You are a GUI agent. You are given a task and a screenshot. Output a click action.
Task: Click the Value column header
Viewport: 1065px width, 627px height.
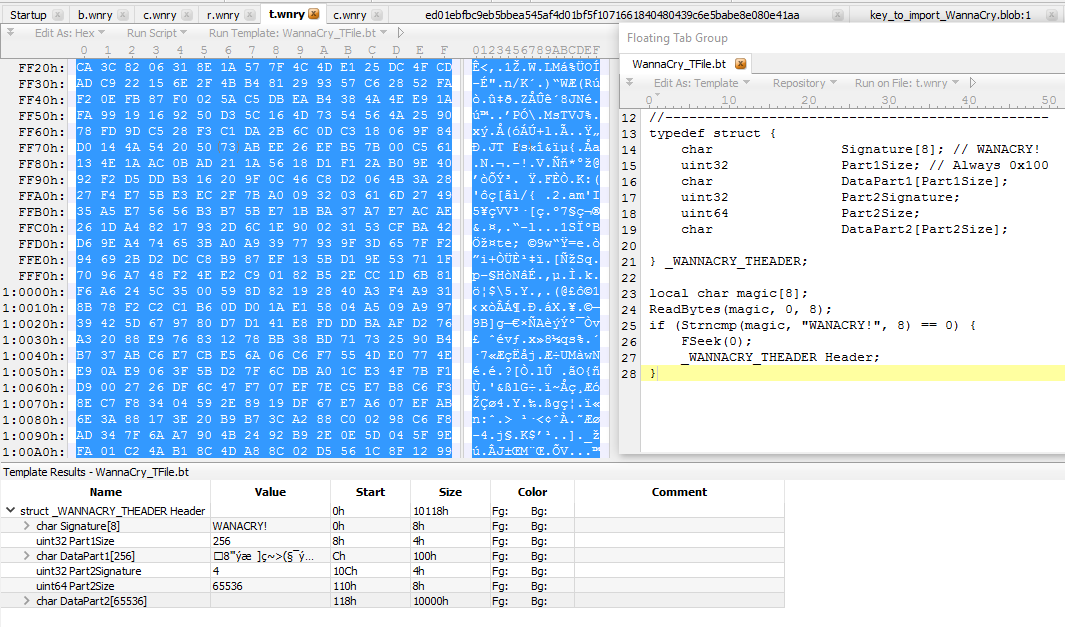pos(270,492)
